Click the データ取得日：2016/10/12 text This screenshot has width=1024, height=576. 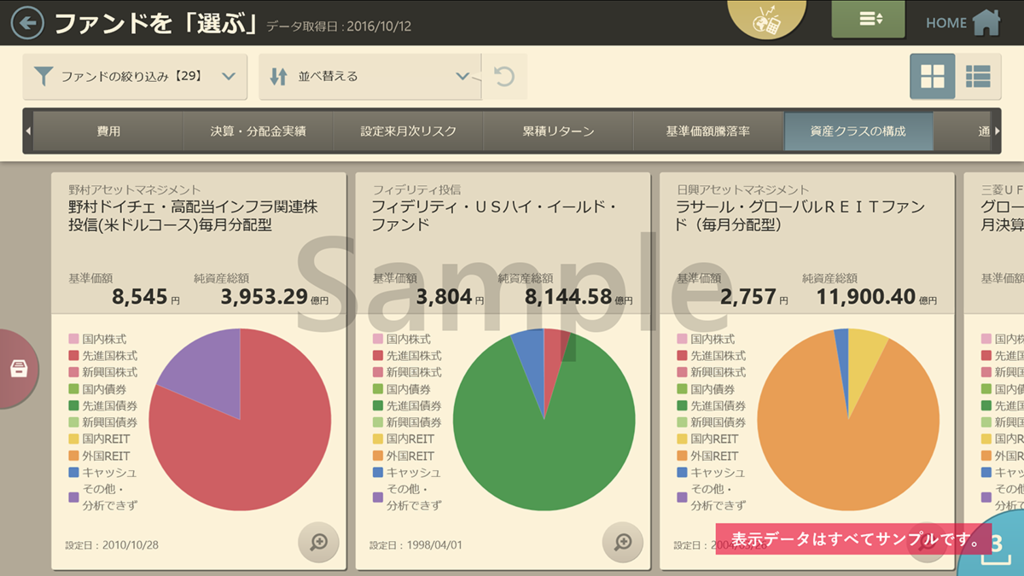coord(339,26)
